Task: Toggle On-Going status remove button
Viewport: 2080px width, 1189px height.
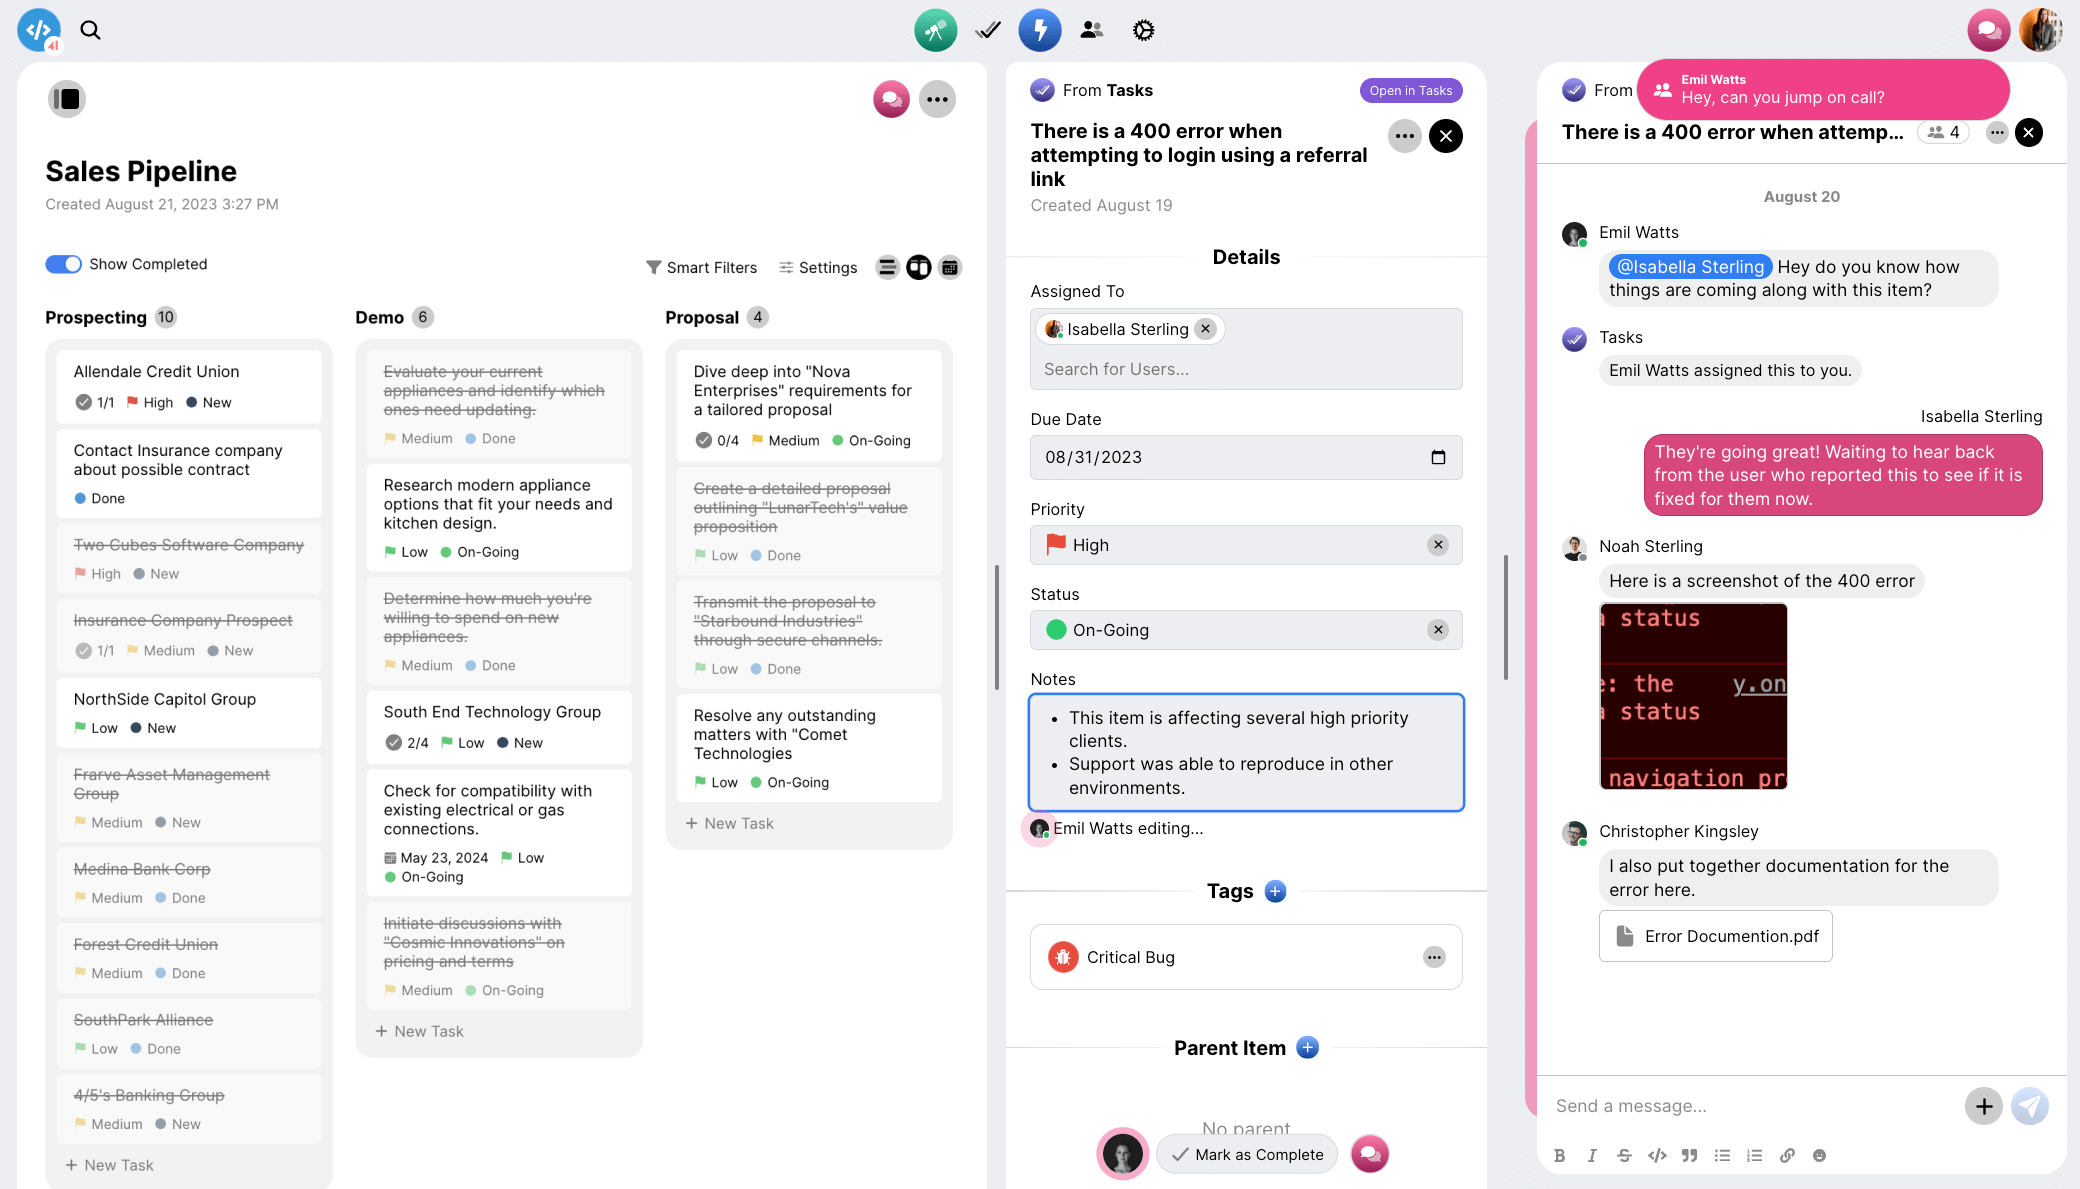Action: point(1440,630)
